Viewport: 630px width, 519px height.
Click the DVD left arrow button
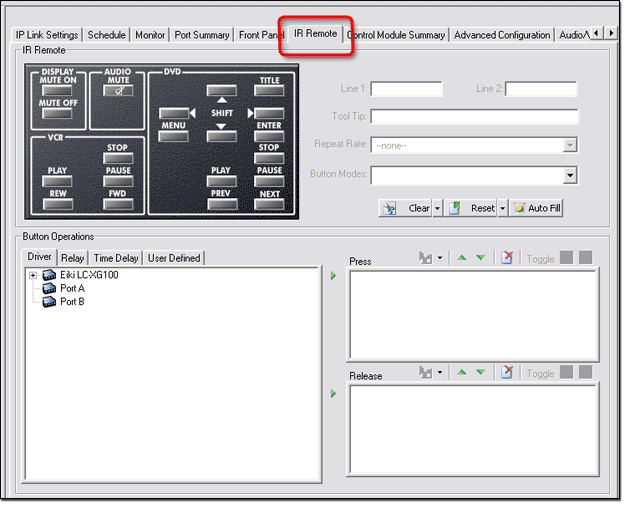175,113
